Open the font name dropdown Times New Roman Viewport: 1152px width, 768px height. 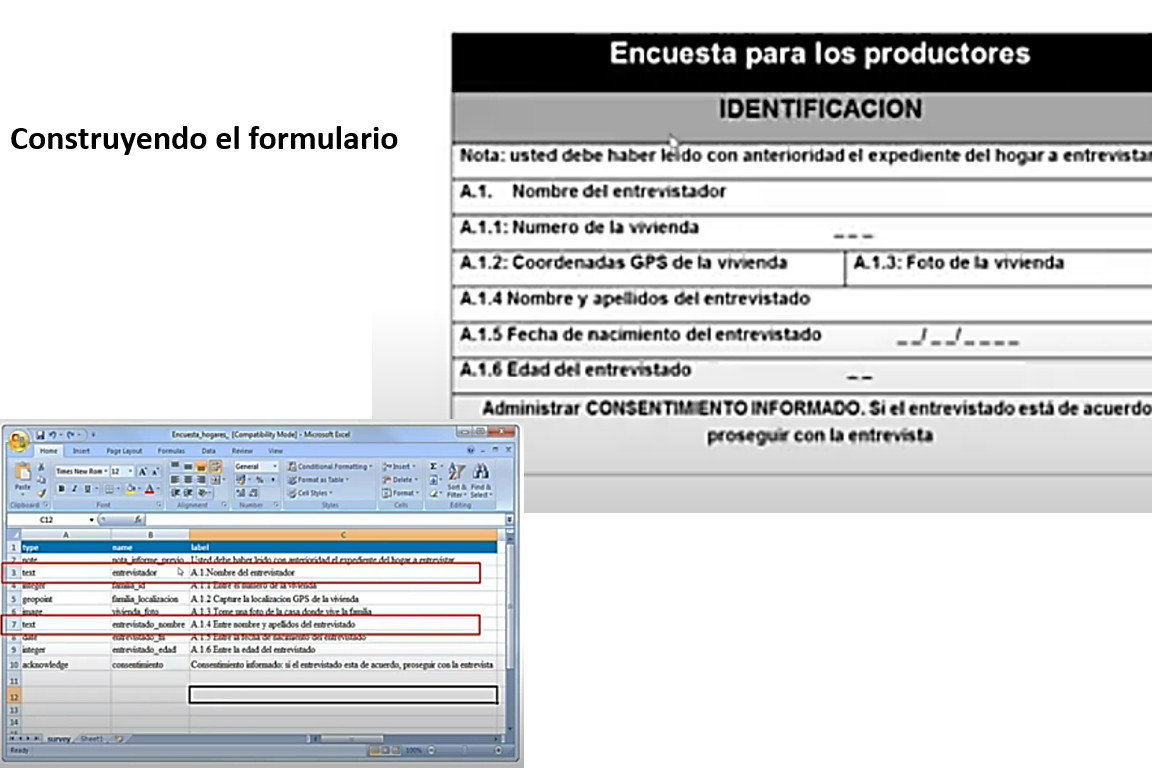(80, 470)
